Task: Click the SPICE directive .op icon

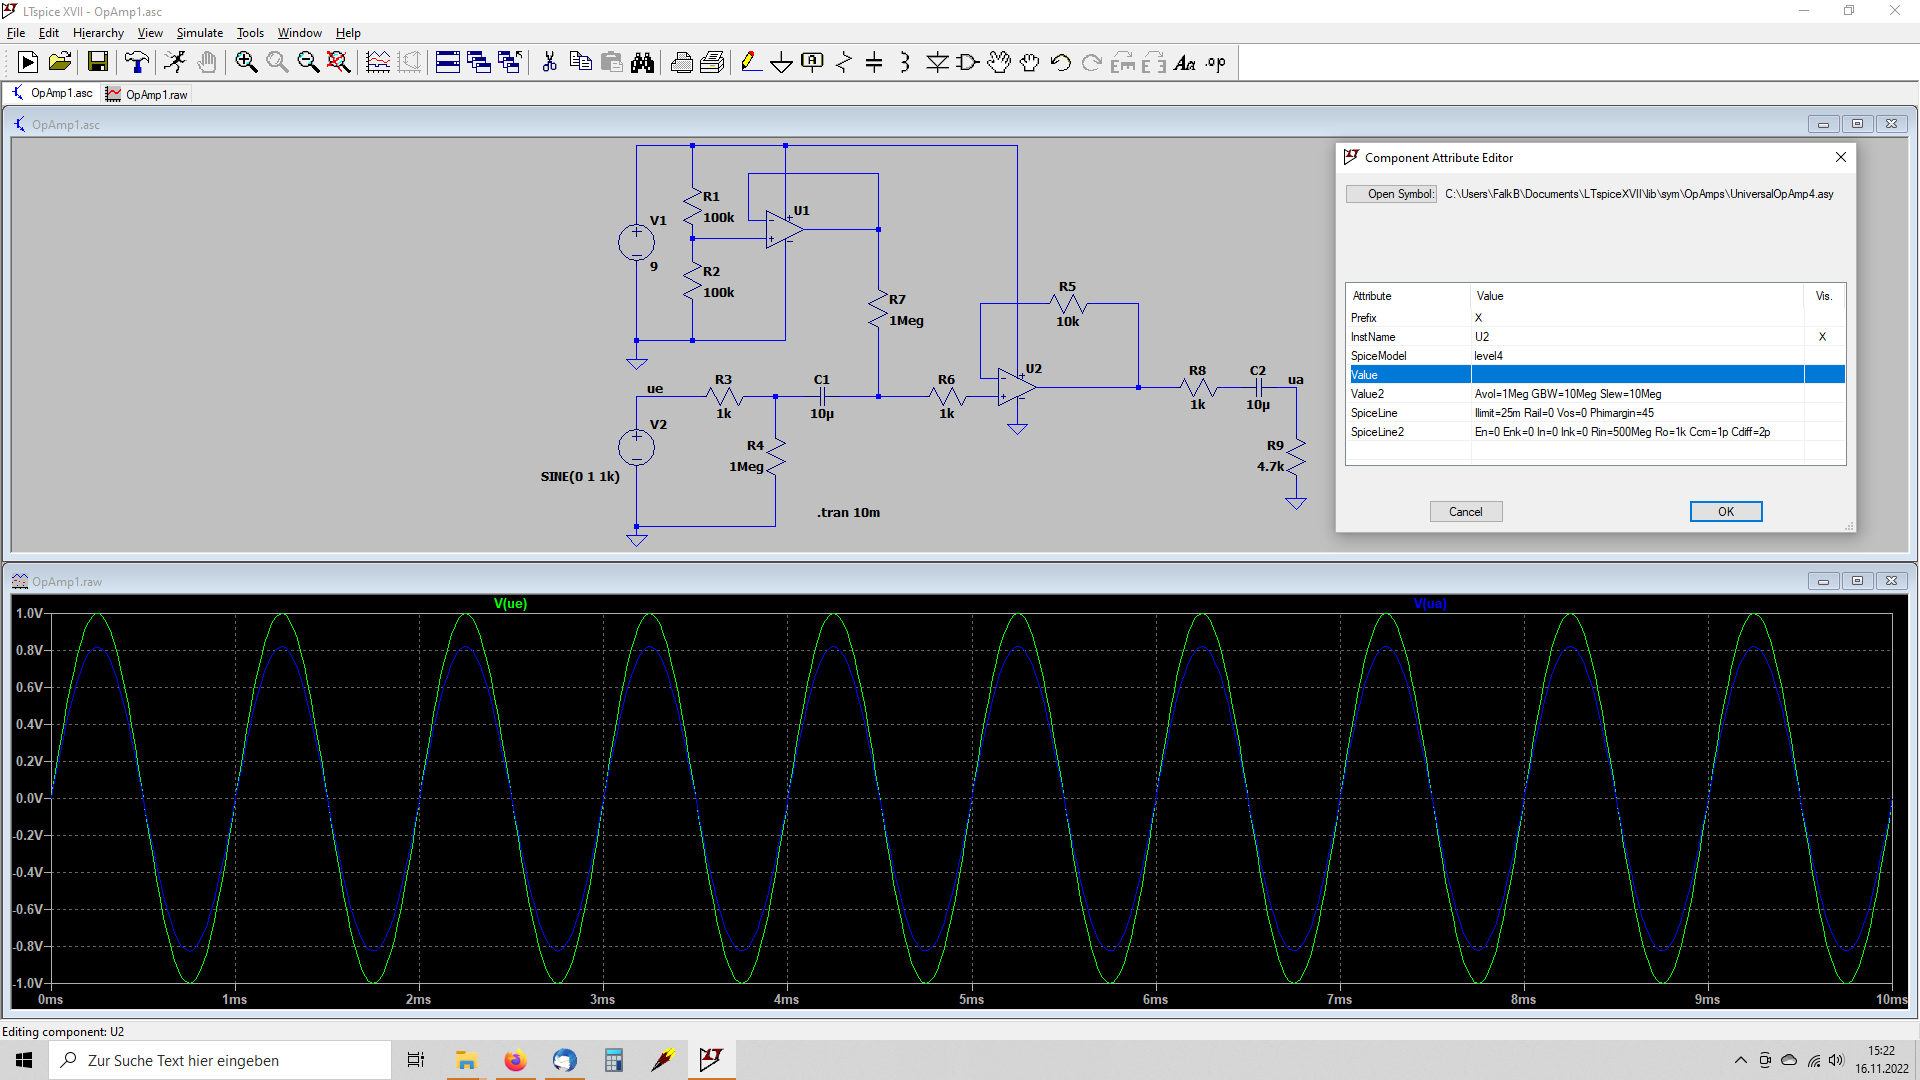Action: tap(1216, 63)
